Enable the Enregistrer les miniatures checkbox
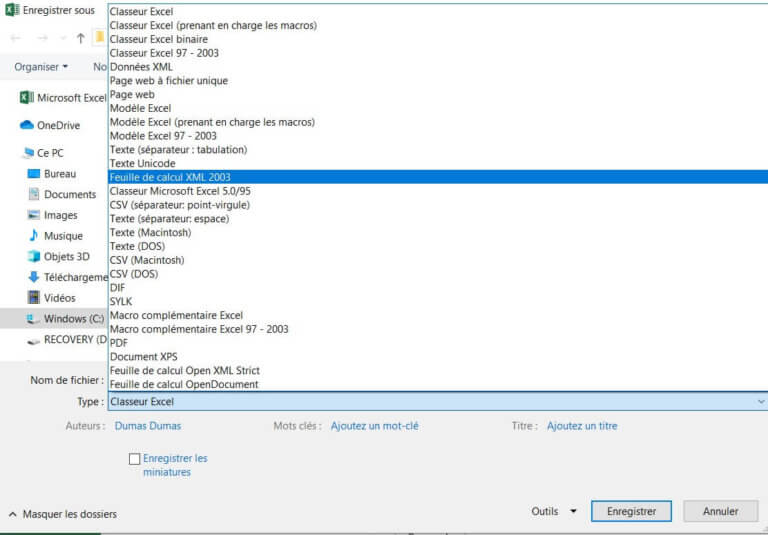Image resolution: width=768 pixels, height=535 pixels. (x=134, y=459)
